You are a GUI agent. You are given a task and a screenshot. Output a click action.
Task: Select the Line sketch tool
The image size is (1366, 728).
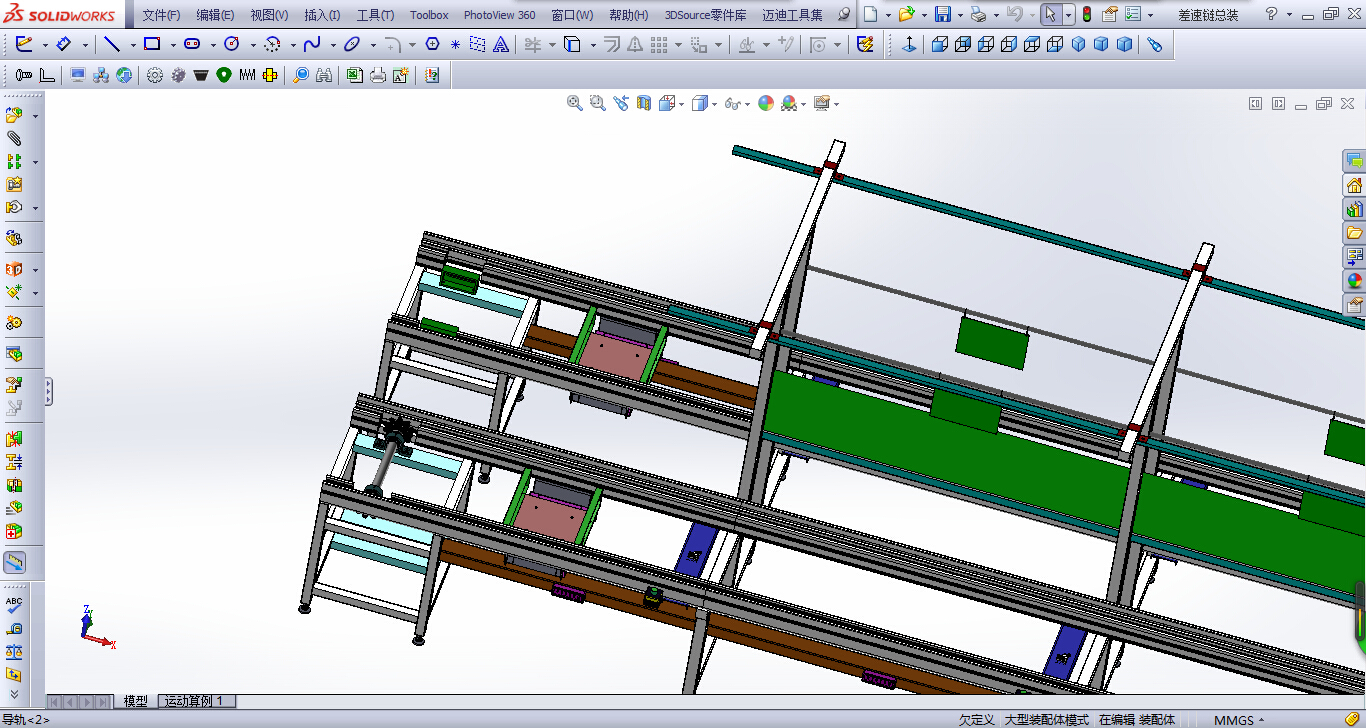pos(112,44)
